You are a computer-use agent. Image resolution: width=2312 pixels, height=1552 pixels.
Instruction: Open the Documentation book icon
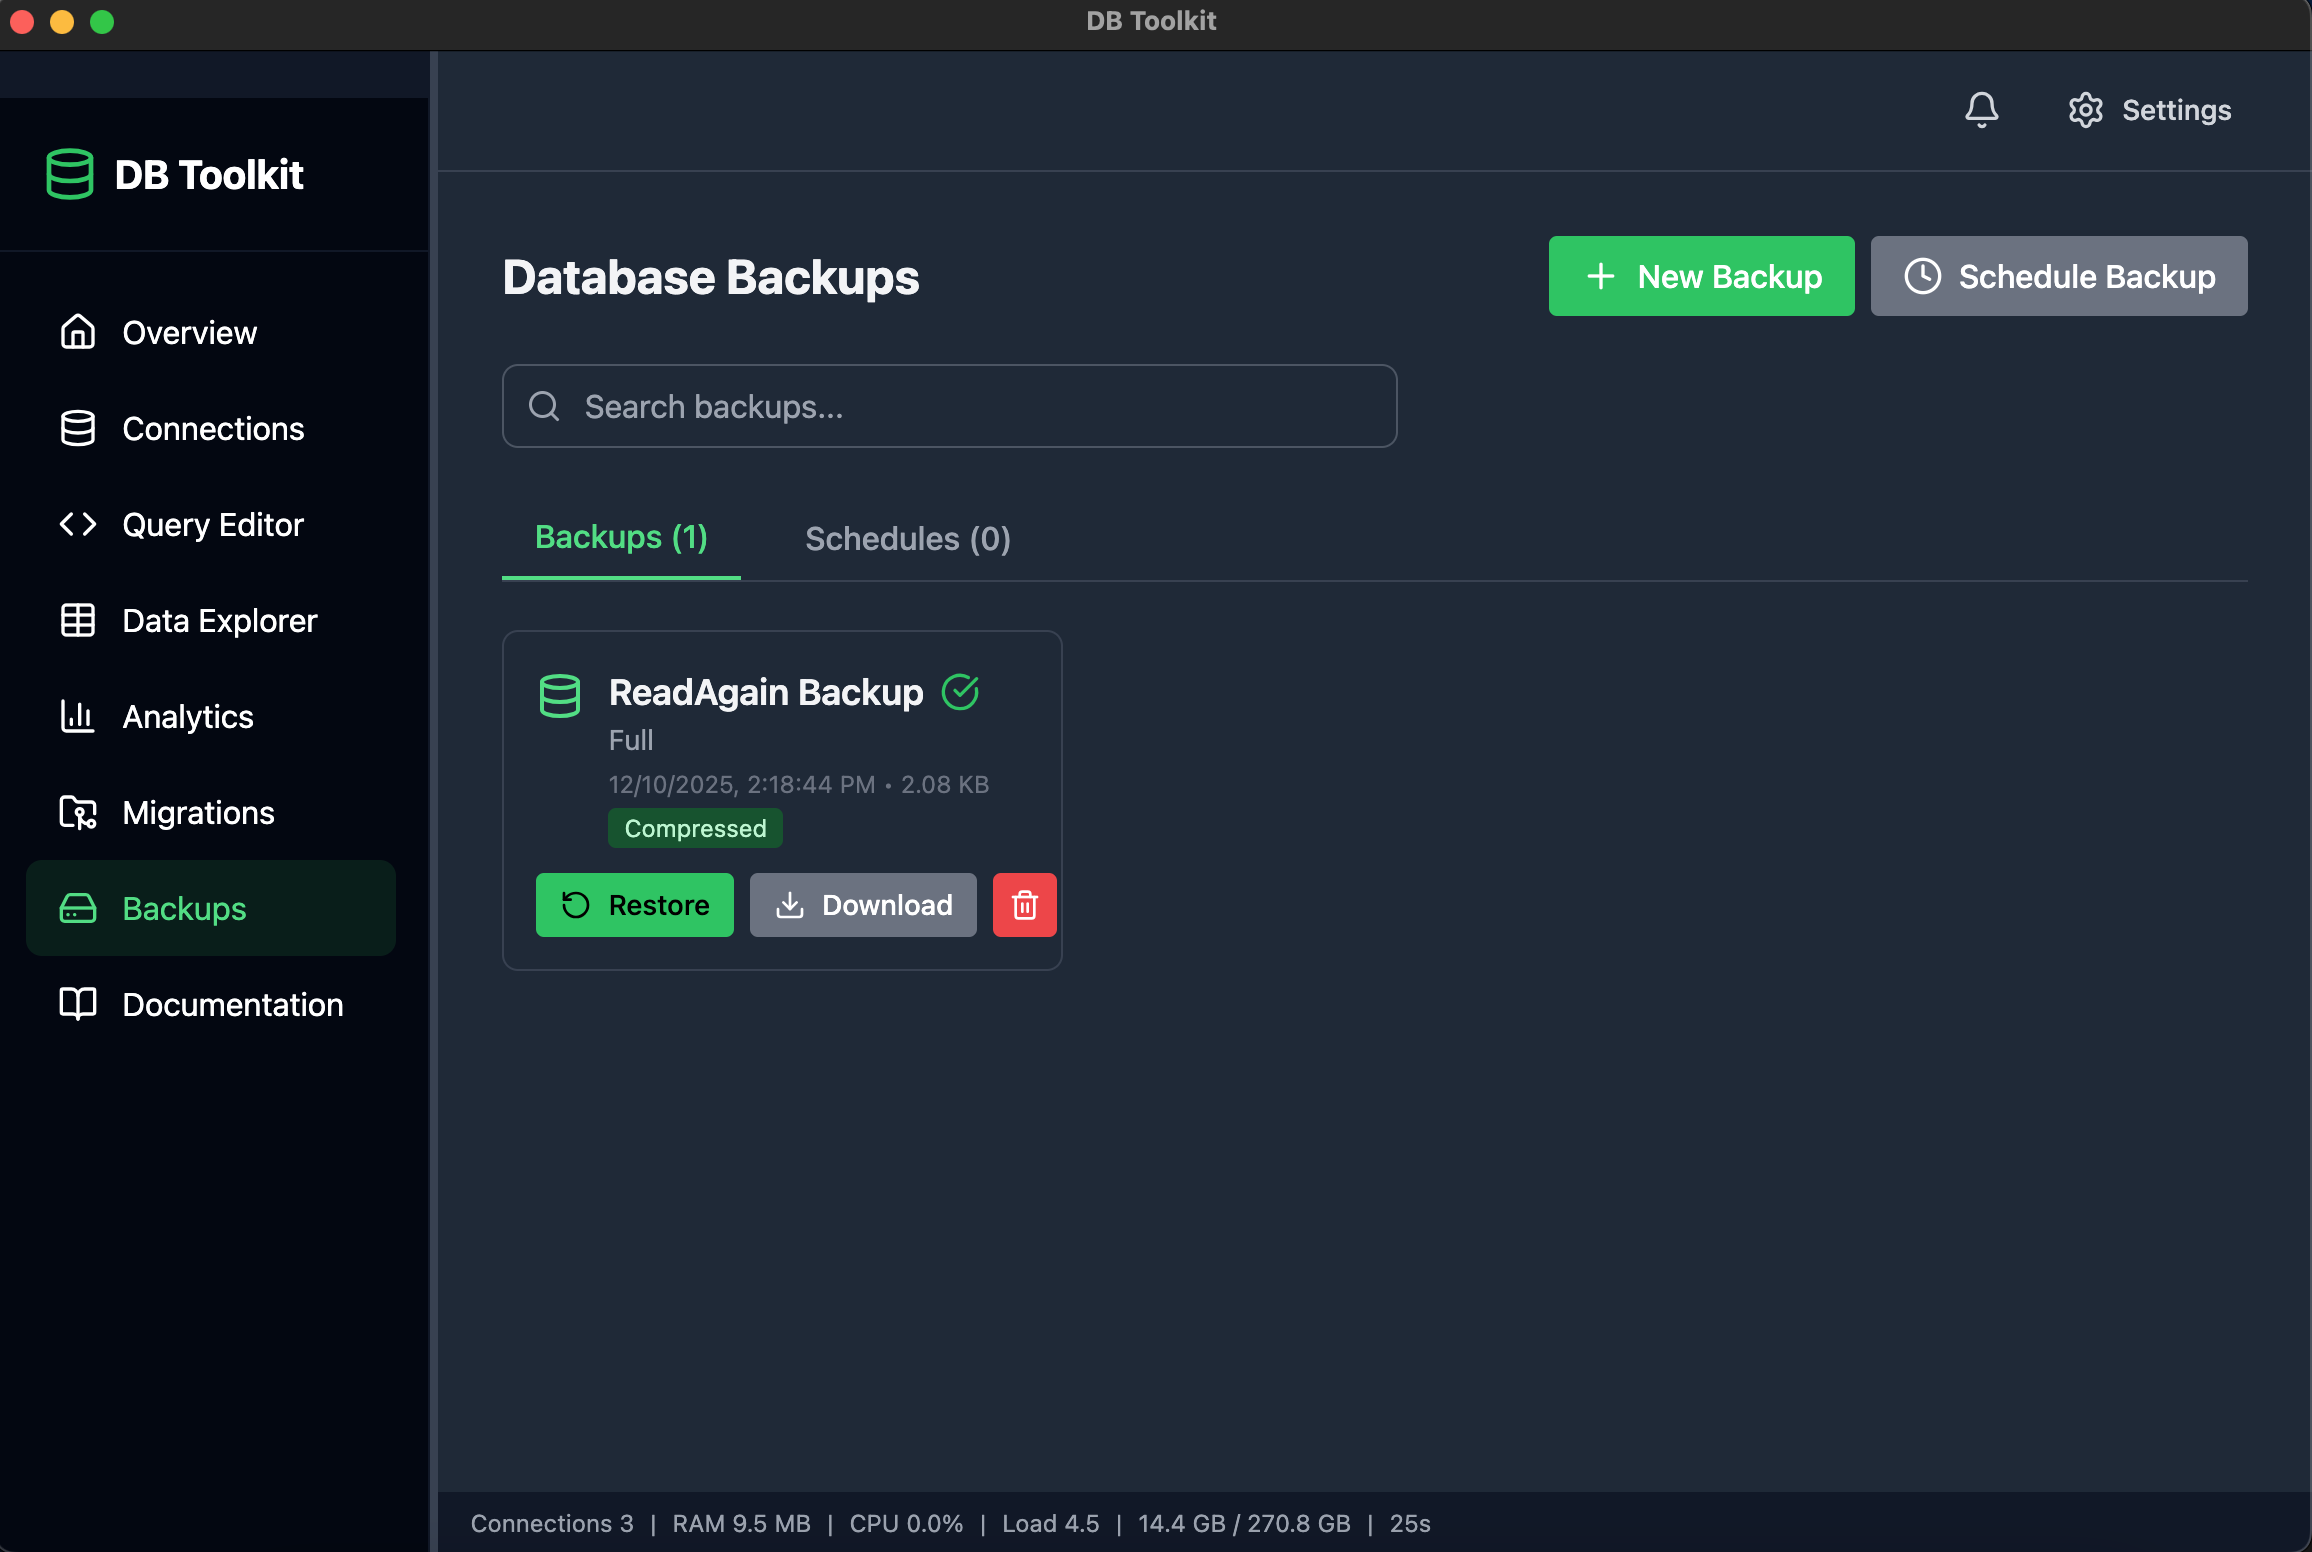78,1004
